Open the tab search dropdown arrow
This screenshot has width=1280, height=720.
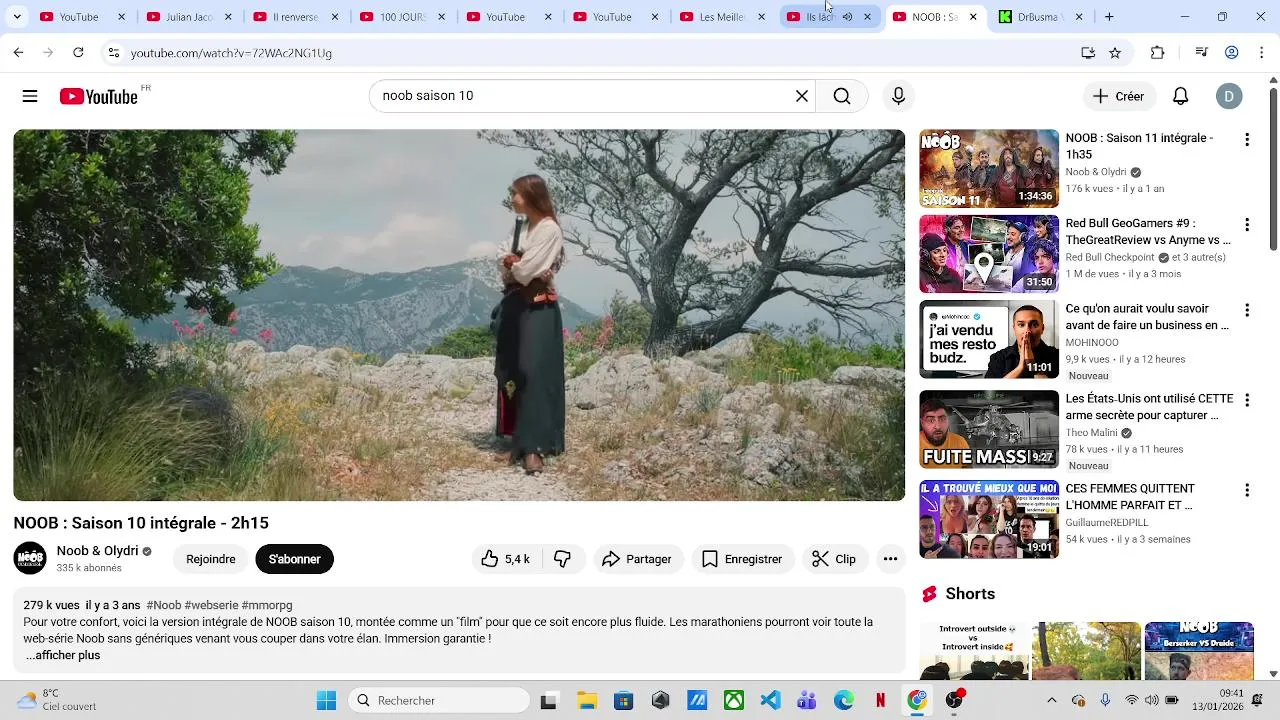[17, 17]
